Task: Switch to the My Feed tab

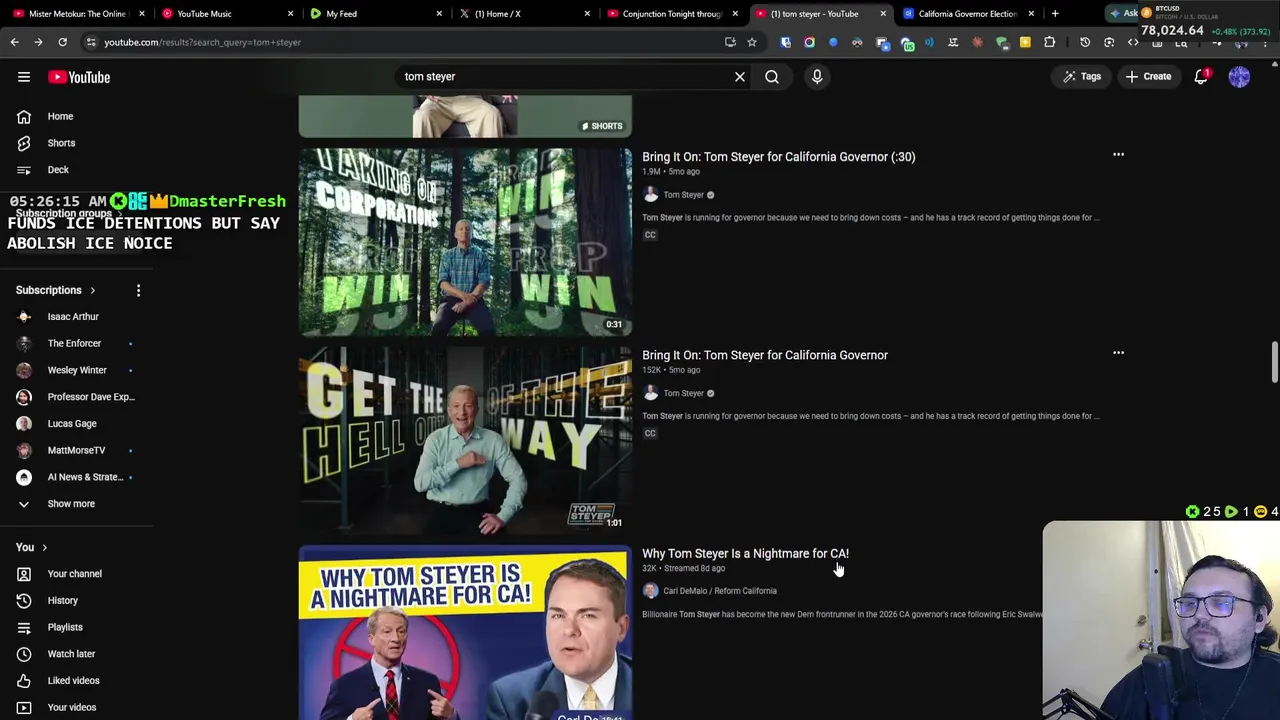Action: pos(374,14)
